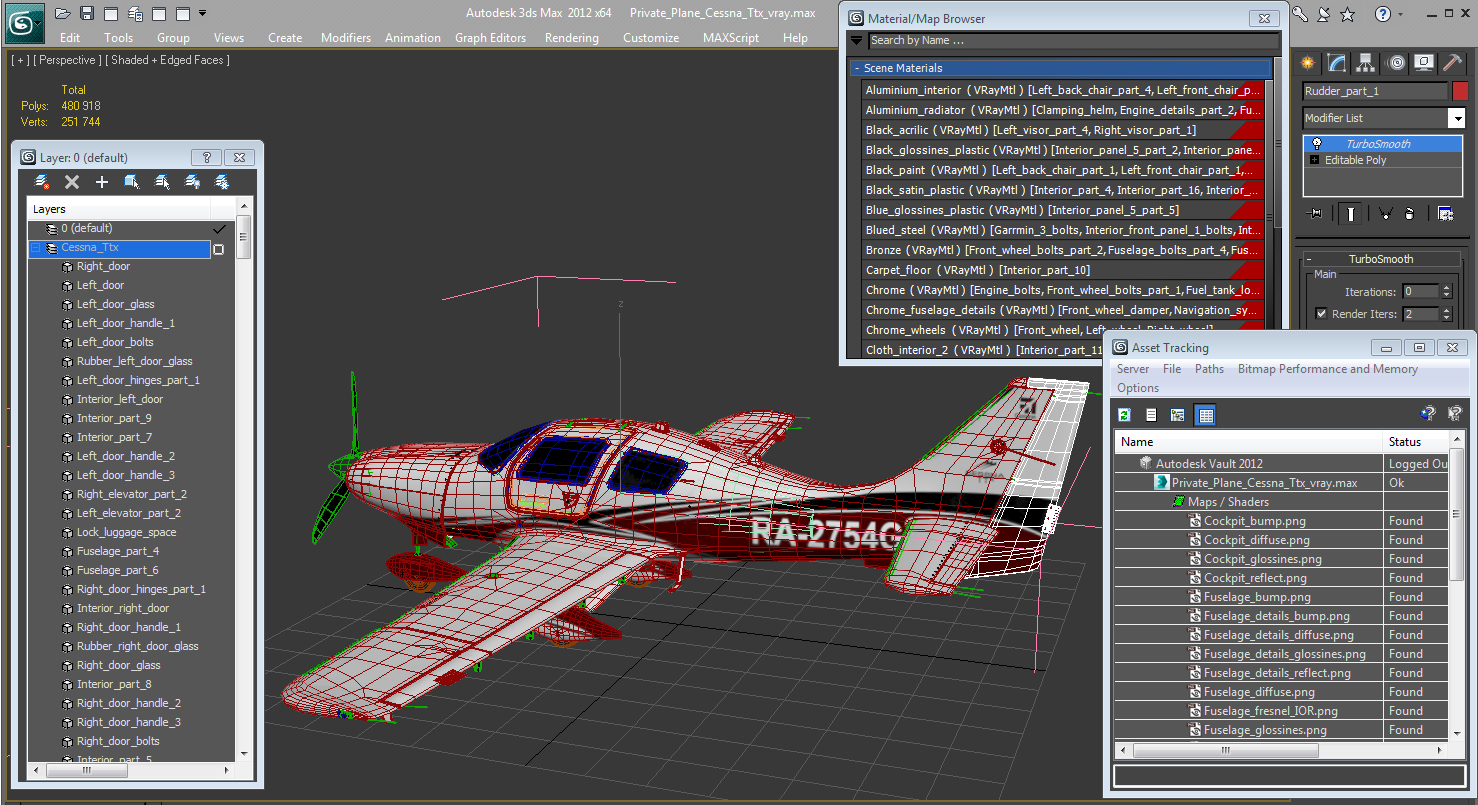The height and width of the screenshot is (805, 1478).
Task: Open the Rendering menu
Action: pyautogui.click(x=572, y=38)
